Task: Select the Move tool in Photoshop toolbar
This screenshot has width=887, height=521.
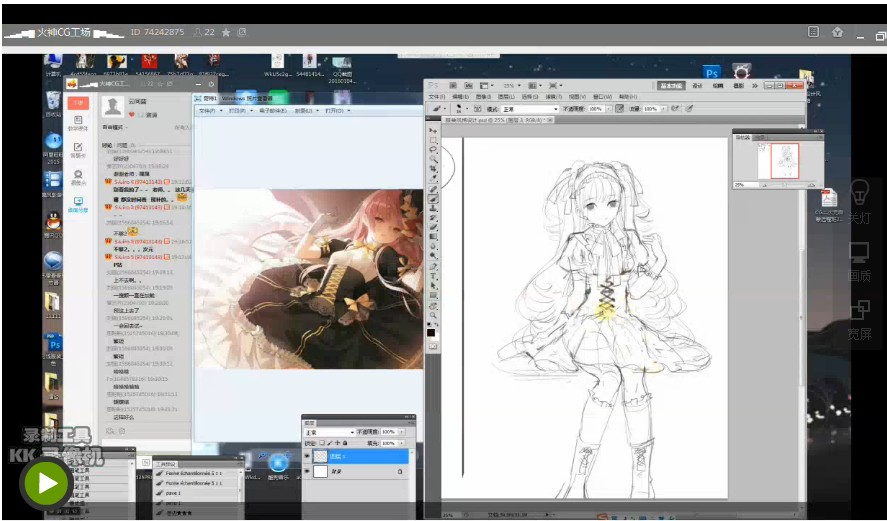Action: [434, 131]
